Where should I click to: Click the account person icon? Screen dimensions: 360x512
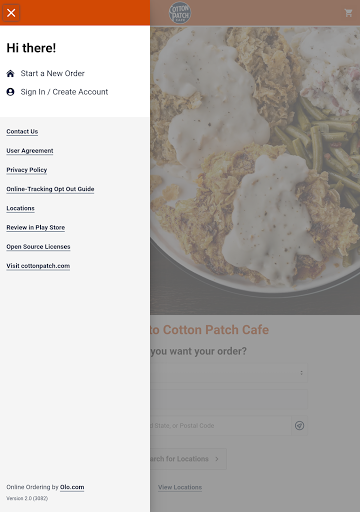tap(10, 92)
